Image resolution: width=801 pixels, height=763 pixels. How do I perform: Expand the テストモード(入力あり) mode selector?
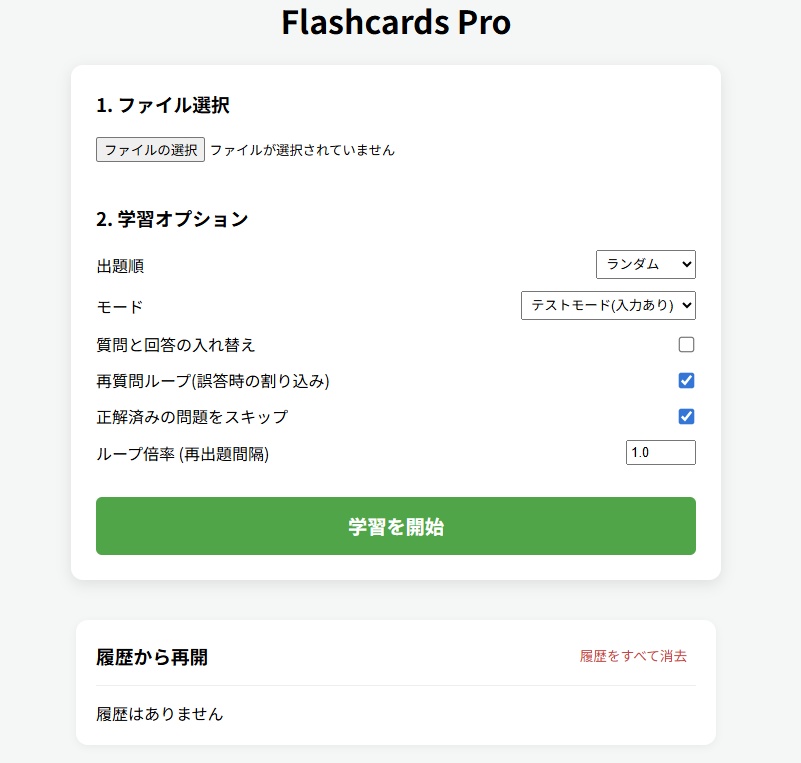click(x=607, y=305)
